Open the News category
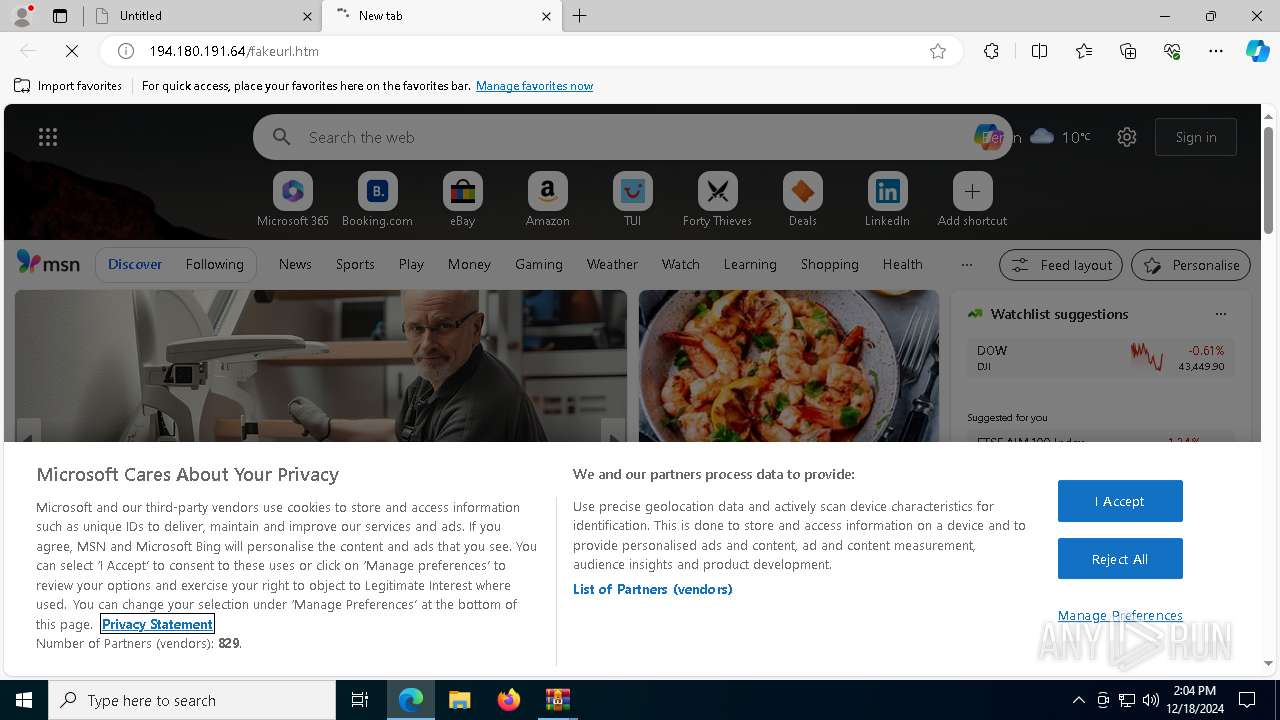The image size is (1280, 720). pos(295,264)
